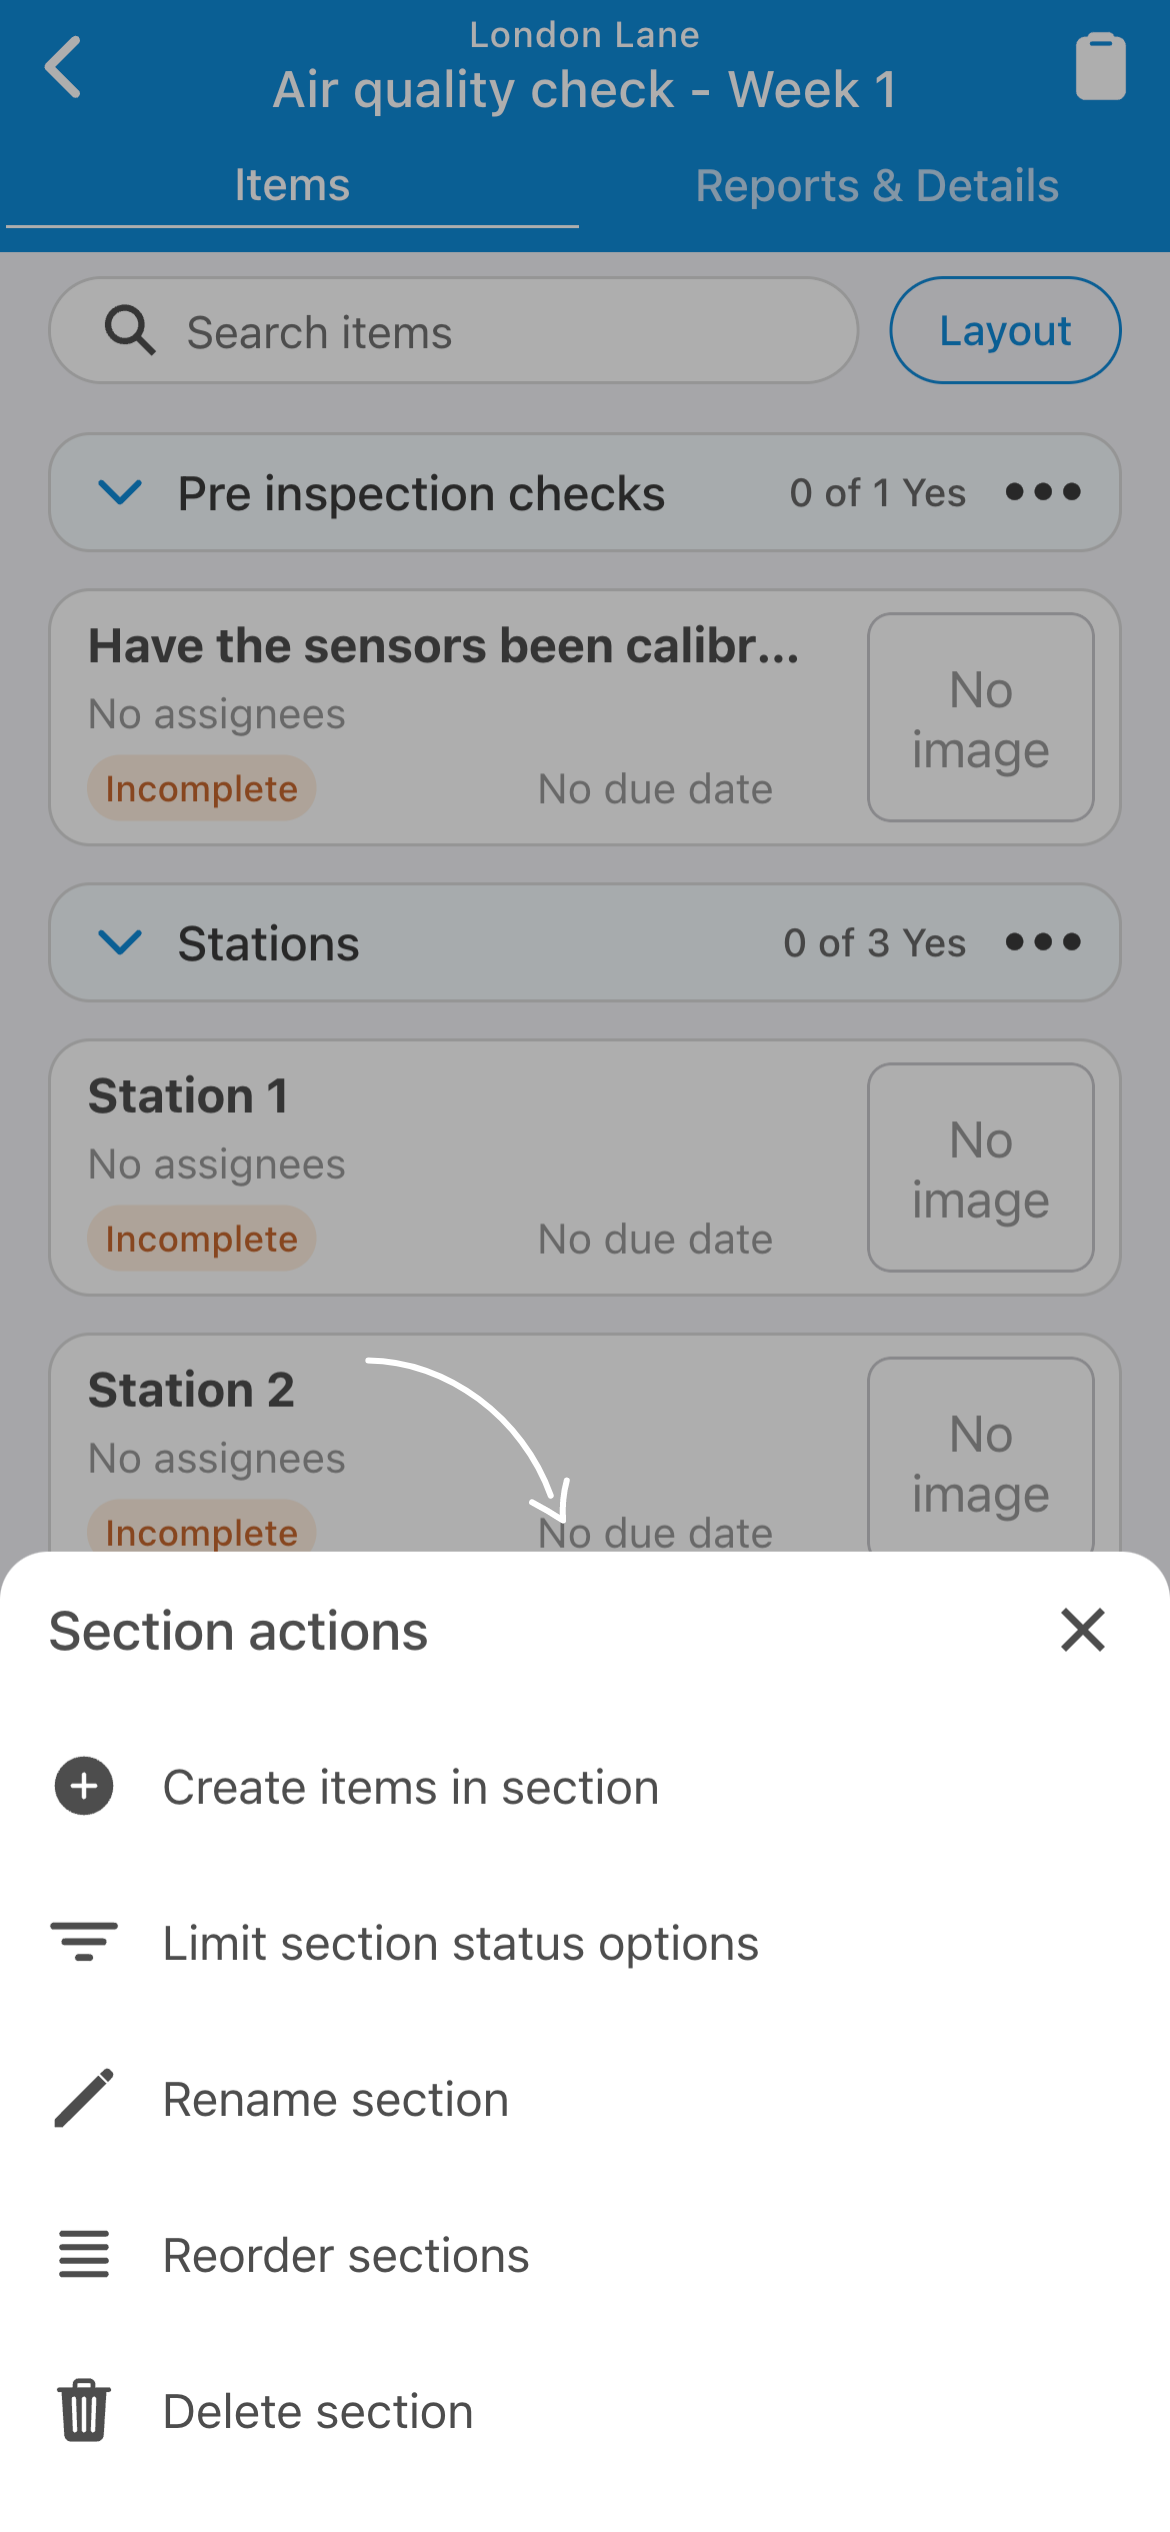Close the Section actions sheet
The width and height of the screenshot is (1170, 2532).
click(1083, 1630)
